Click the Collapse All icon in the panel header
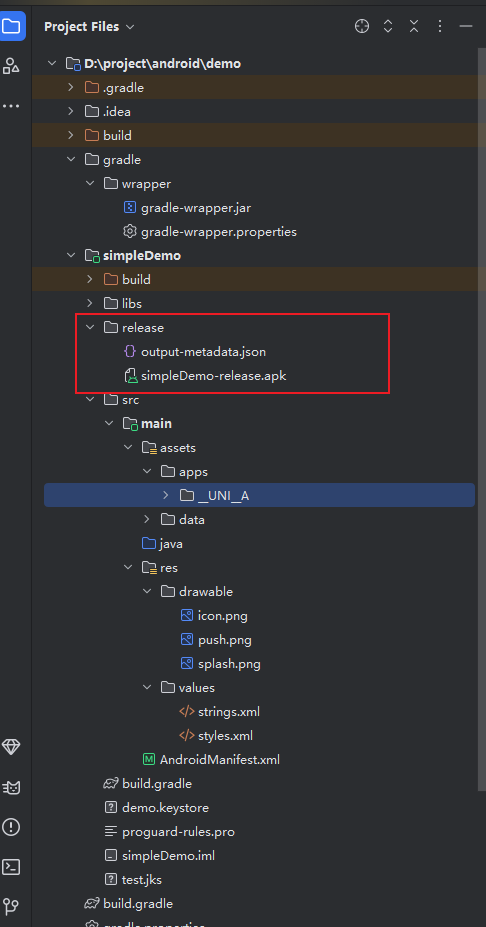486x927 pixels. 414,27
